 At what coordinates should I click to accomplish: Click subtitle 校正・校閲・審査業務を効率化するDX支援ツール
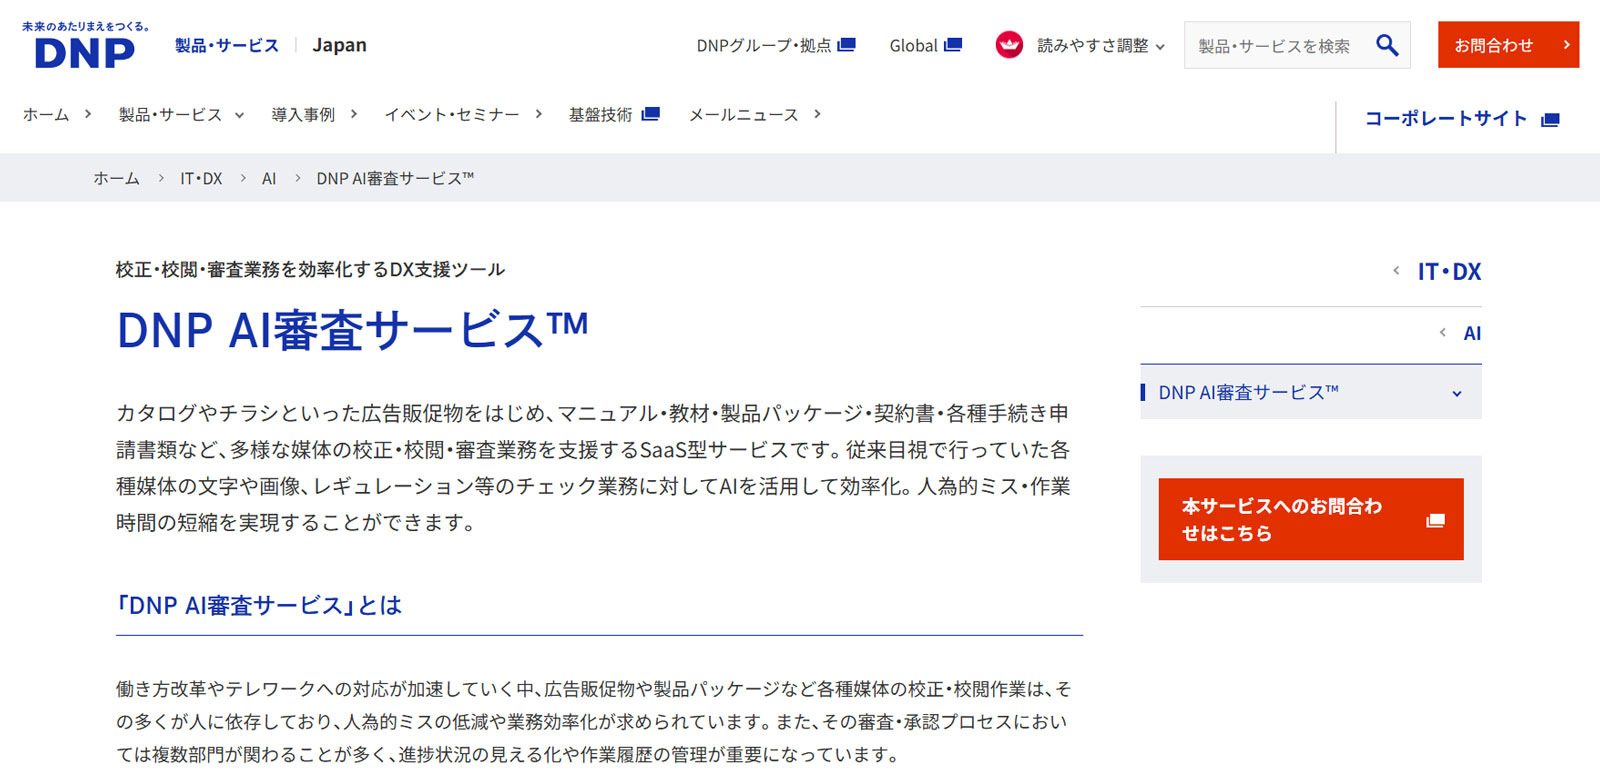click(310, 269)
